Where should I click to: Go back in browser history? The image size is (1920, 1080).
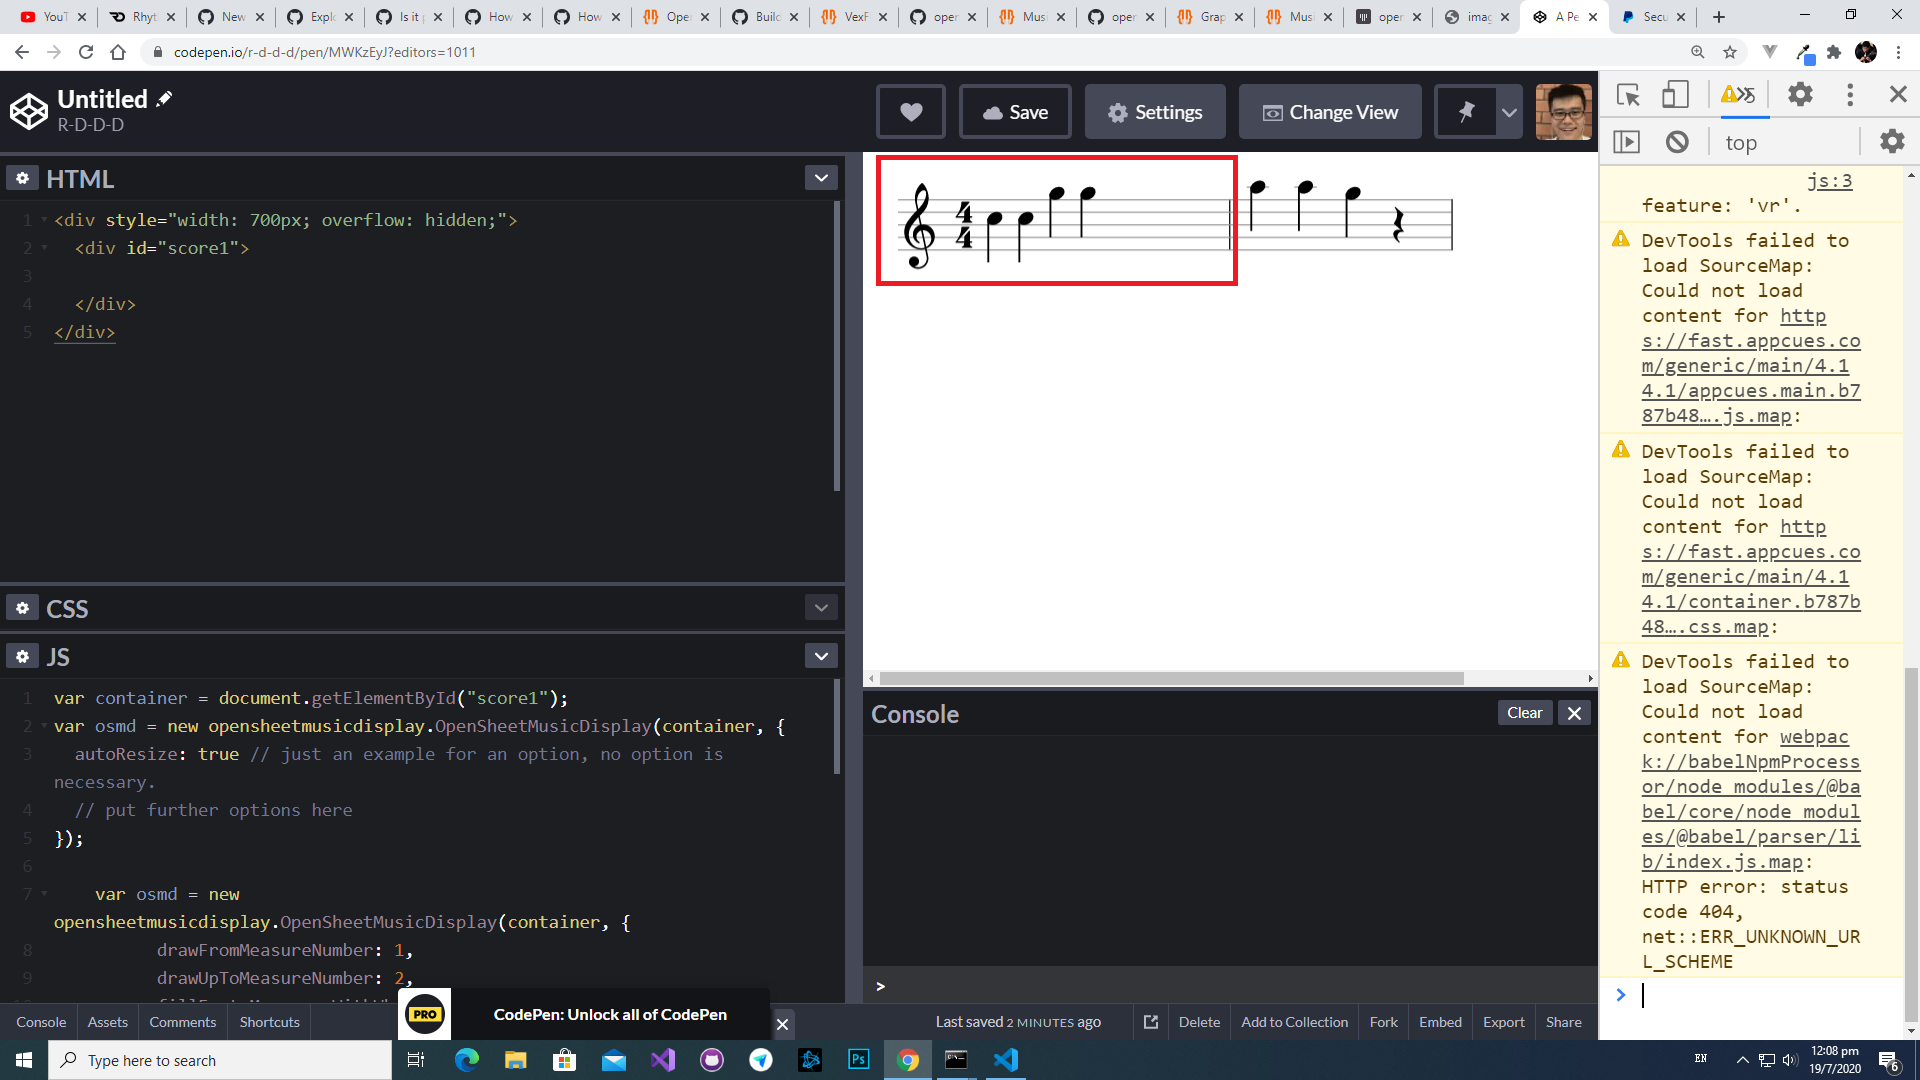click(22, 52)
